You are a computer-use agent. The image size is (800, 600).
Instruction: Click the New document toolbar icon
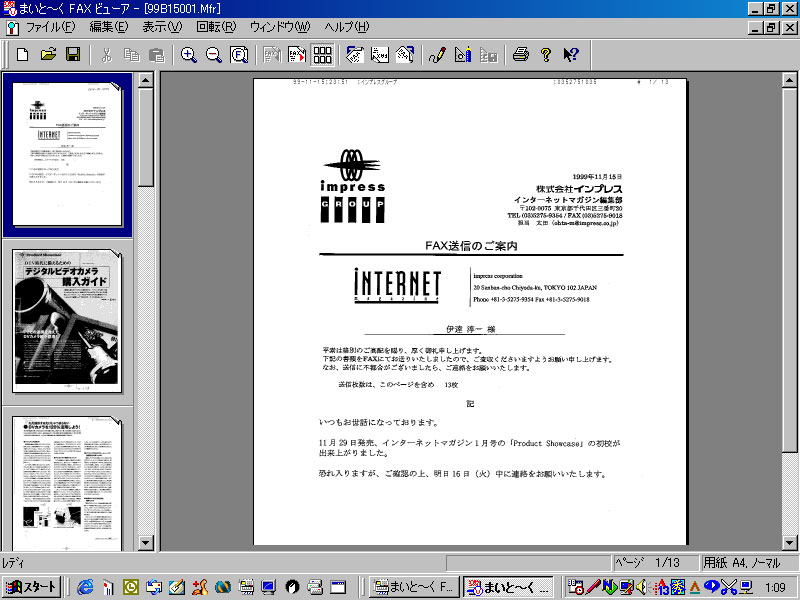(x=23, y=55)
